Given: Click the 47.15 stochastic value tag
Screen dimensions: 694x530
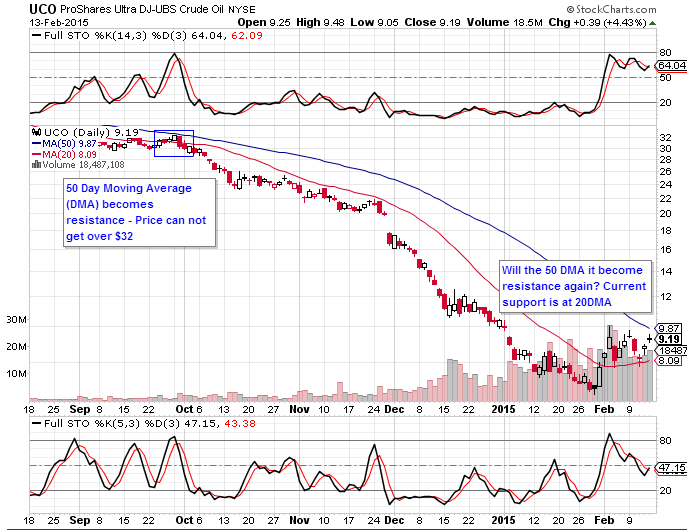Looking at the screenshot, I should [671, 468].
